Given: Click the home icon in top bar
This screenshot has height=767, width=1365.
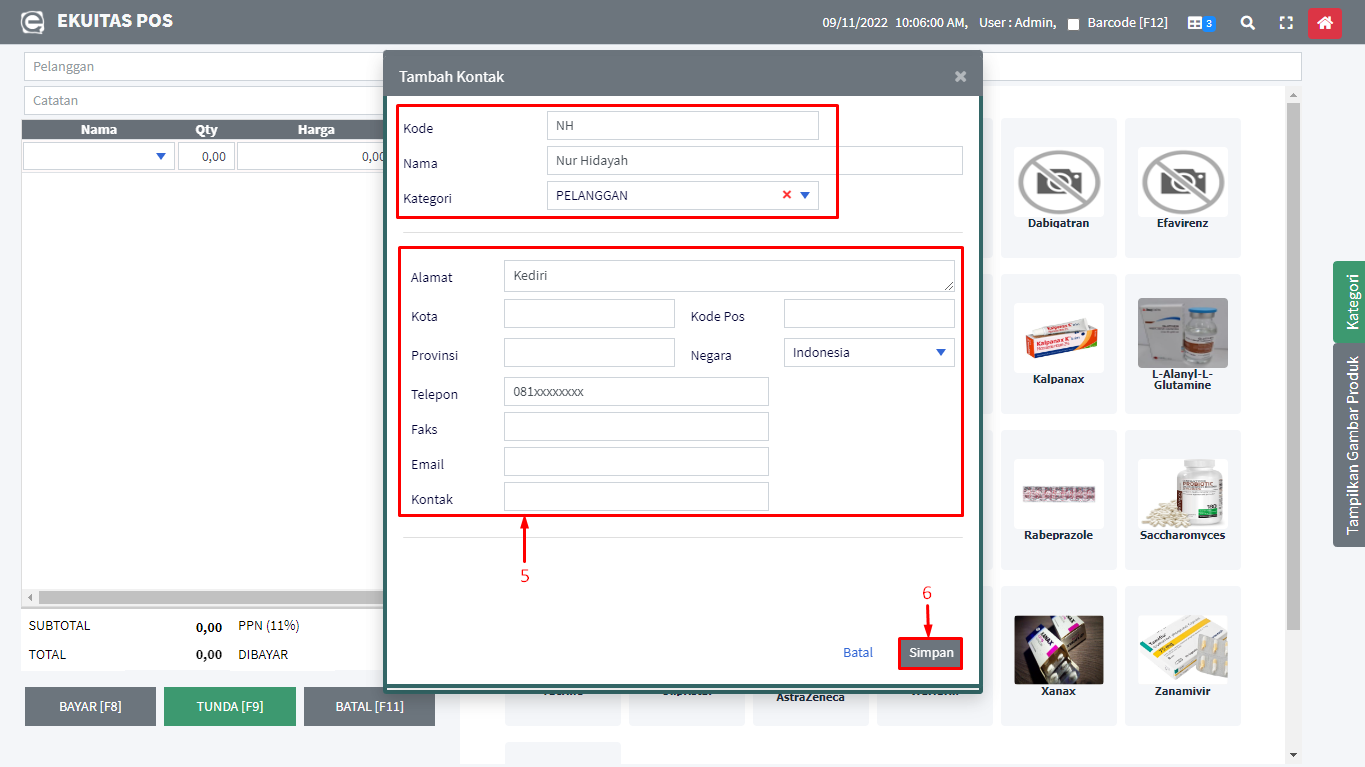Looking at the screenshot, I should [x=1324, y=23].
